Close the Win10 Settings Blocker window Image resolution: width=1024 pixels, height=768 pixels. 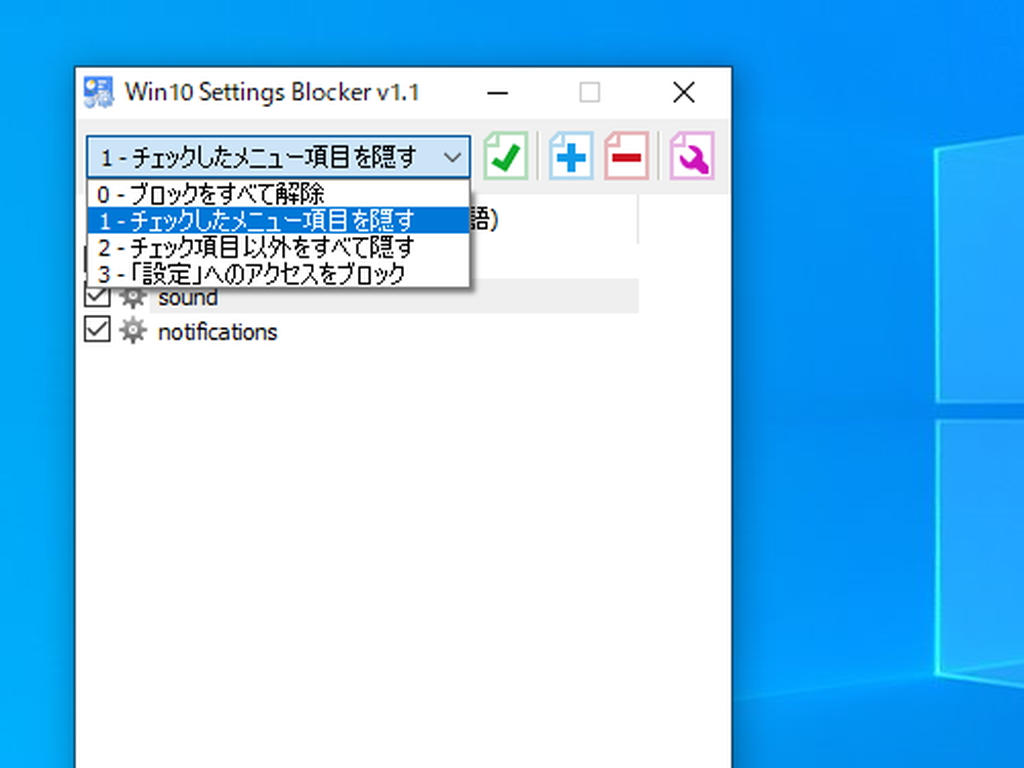click(x=684, y=93)
